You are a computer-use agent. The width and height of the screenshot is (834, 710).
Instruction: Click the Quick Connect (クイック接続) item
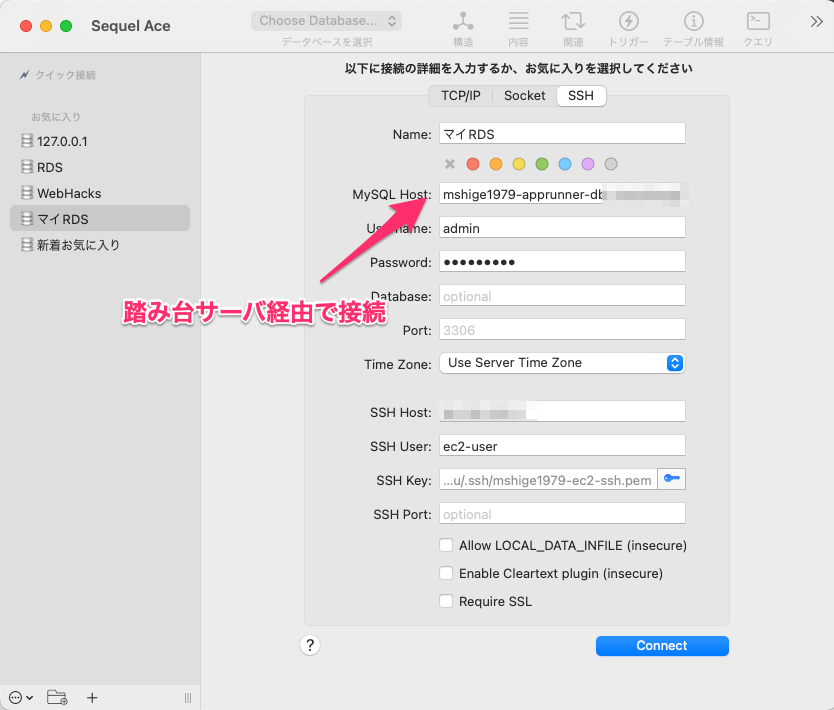[57, 75]
